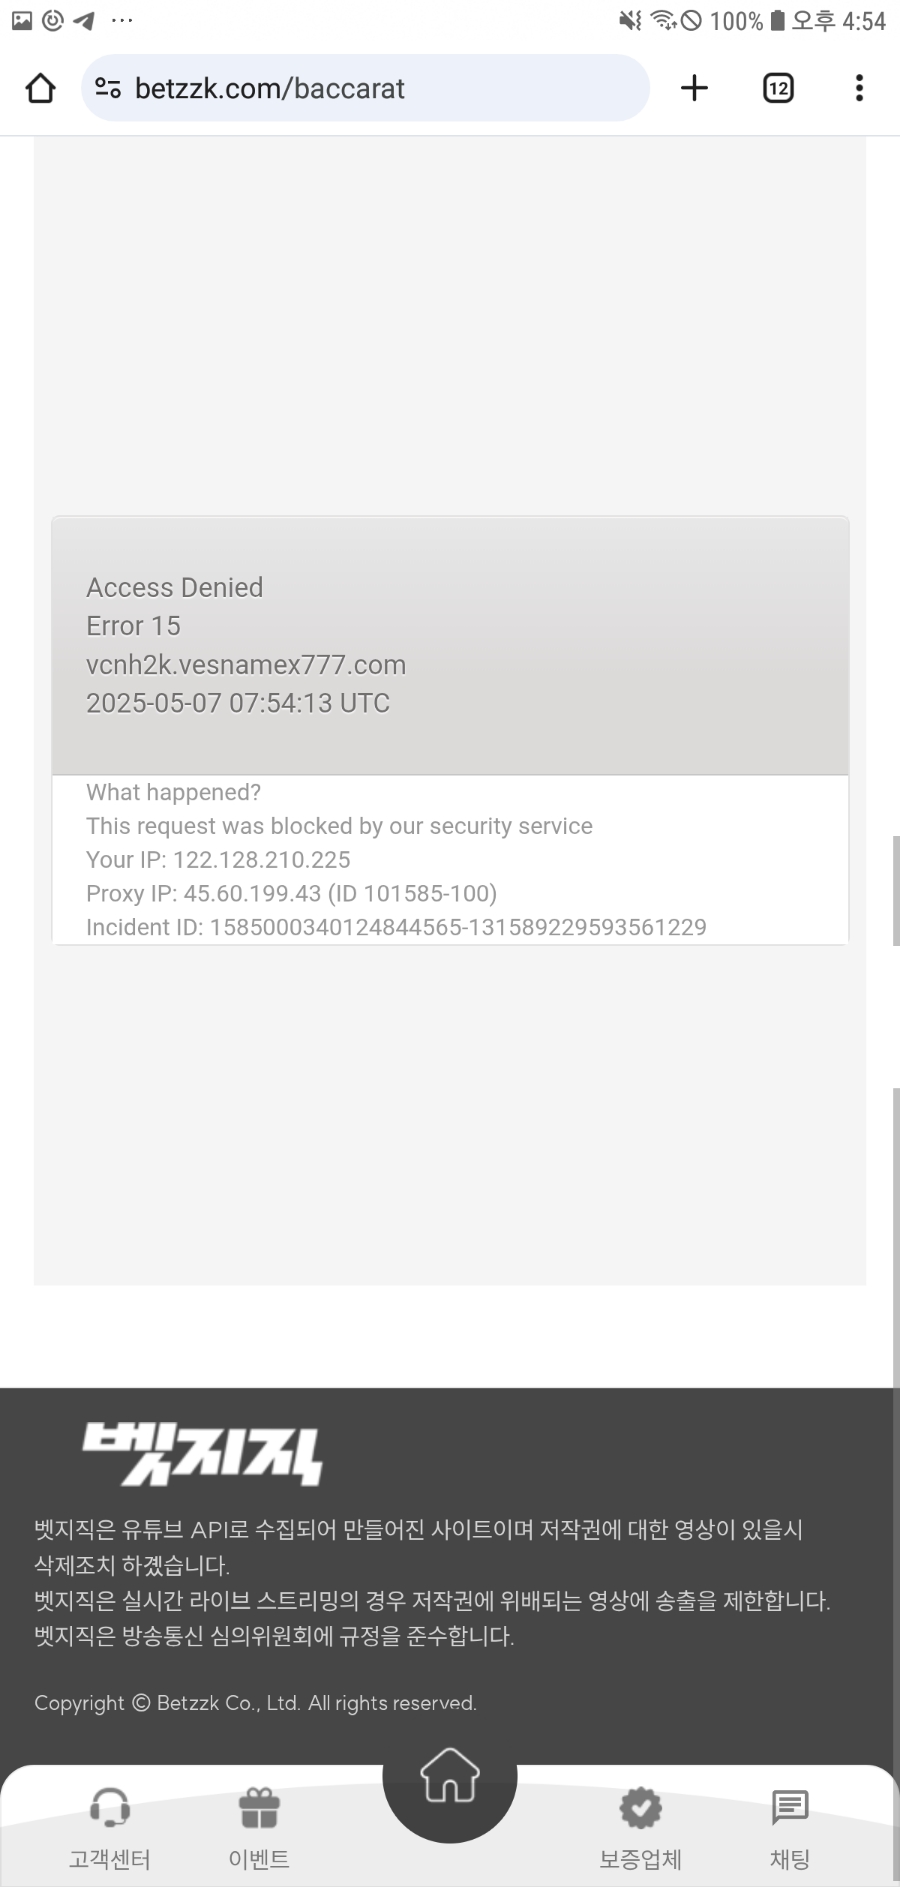The image size is (900, 1887).
Task: Select the 보증업체 tab label
Action: [641, 1859]
